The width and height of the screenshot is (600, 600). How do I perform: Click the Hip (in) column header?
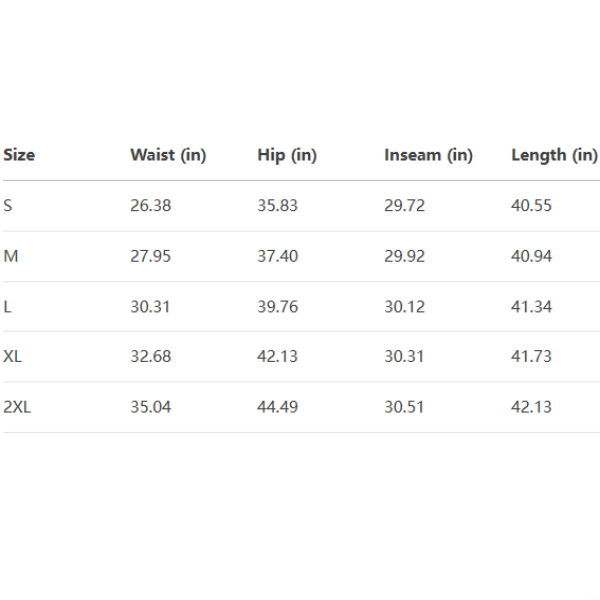(287, 155)
